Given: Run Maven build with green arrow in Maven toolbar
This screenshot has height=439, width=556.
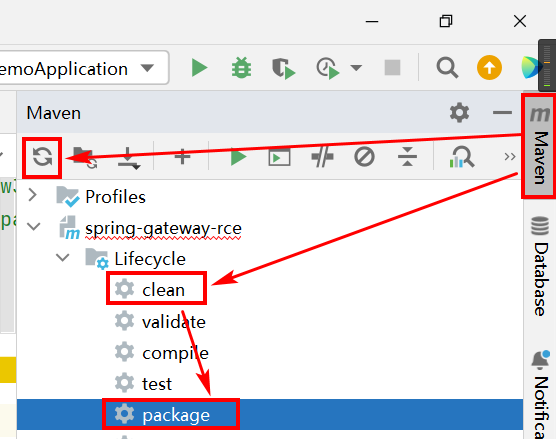Looking at the screenshot, I should (x=238, y=157).
